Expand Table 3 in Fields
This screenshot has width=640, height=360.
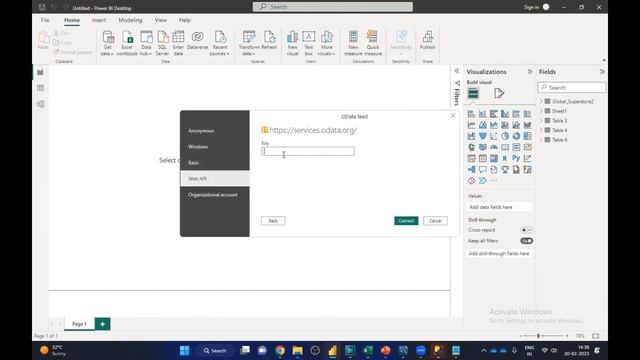click(x=541, y=120)
